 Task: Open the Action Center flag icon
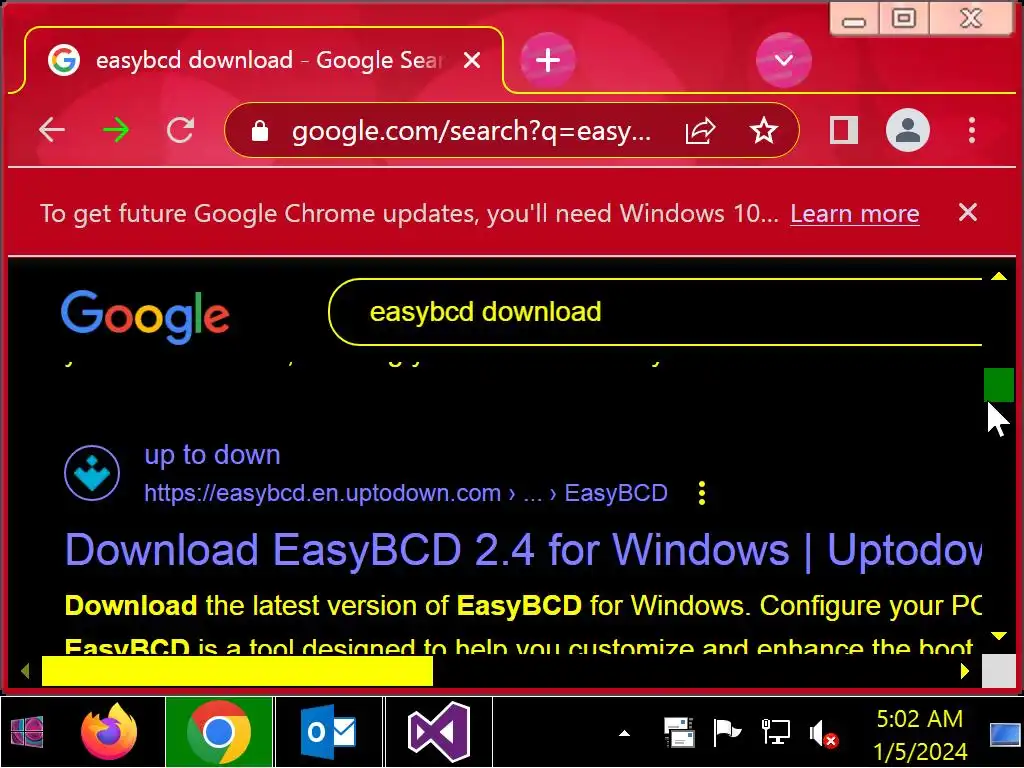(x=727, y=732)
